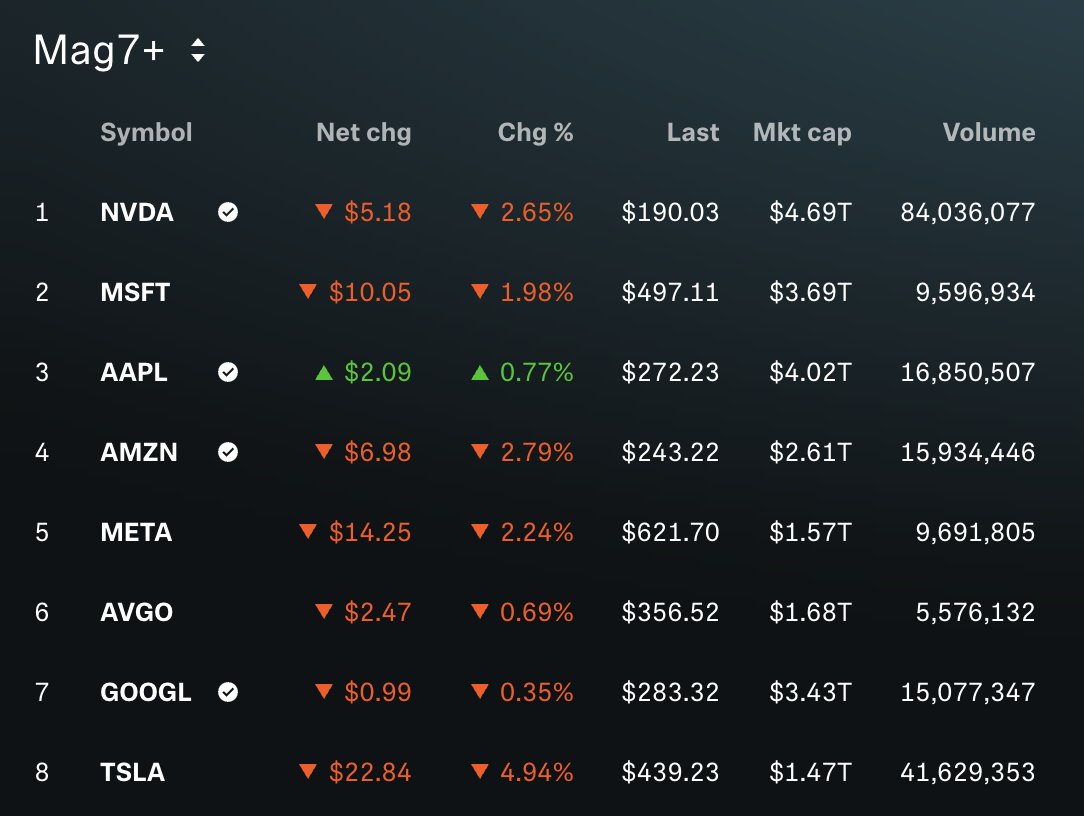Viewport: 1084px width, 816px height.
Task: Select the AVGO symbol
Action: tap(136, 612)
